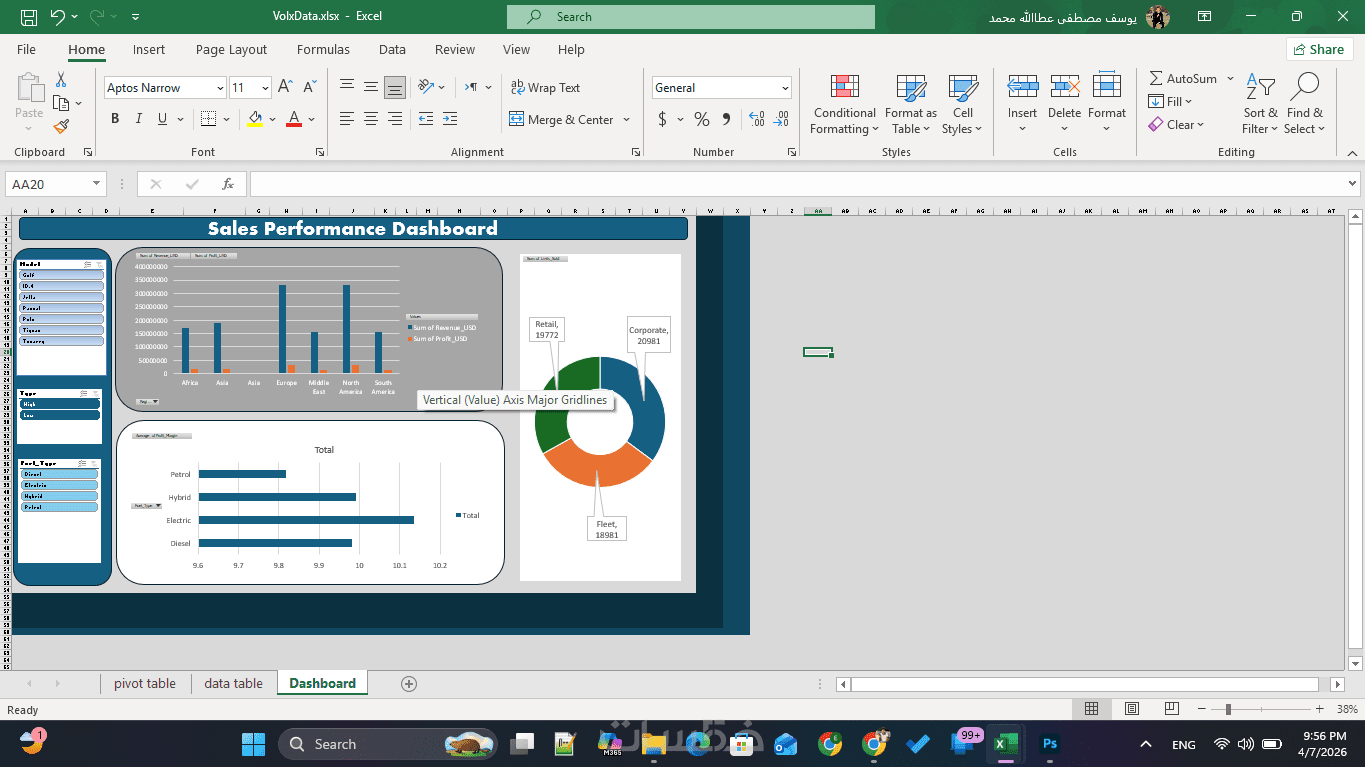1365x767 pixels.
Task: Open the pivot table sheet tab
Action: pos(145,684)
